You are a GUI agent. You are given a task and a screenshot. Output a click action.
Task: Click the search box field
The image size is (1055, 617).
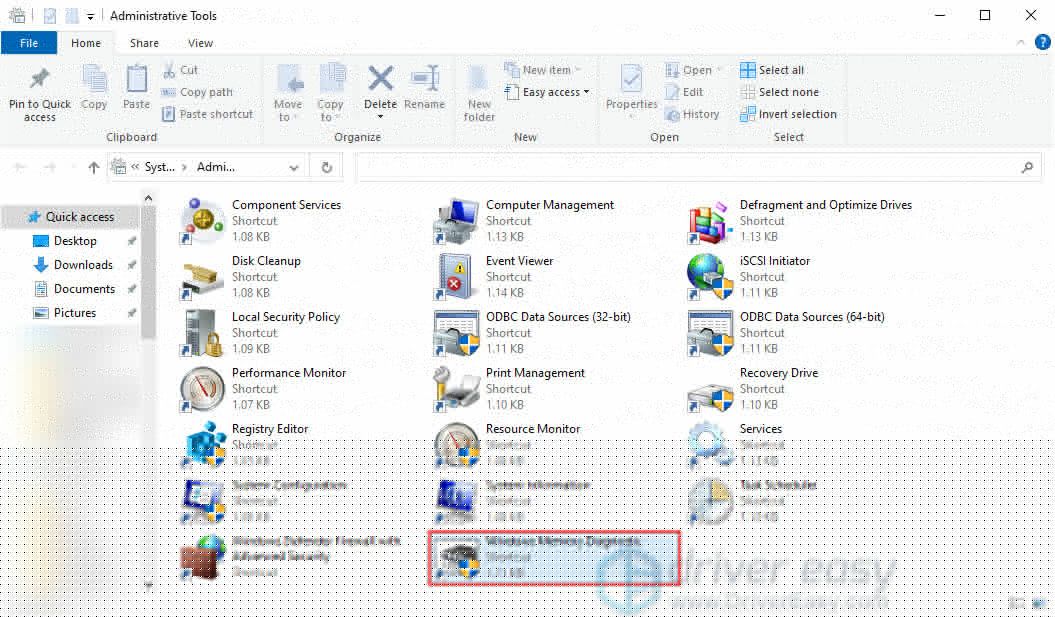(690, 168)
